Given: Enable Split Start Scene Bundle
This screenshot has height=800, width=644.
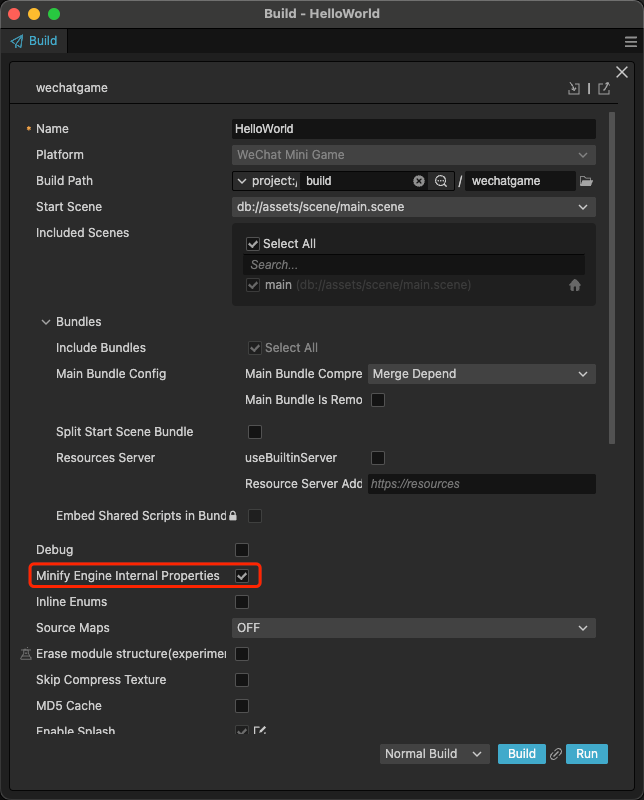Looking at the screenshot, I should coord(255,432).
